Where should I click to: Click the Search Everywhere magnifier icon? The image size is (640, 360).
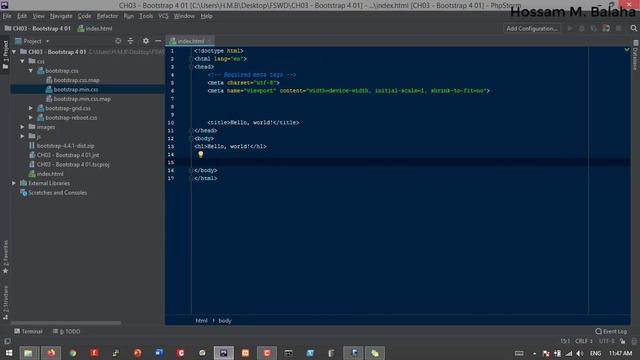tap(633, 29)
